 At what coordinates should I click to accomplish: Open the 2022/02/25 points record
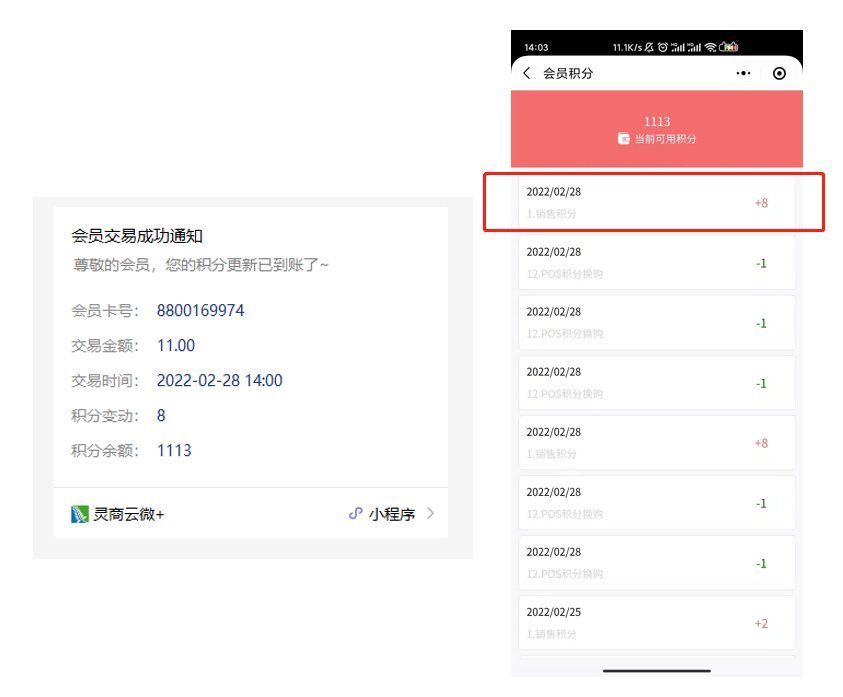click(657, 623)
